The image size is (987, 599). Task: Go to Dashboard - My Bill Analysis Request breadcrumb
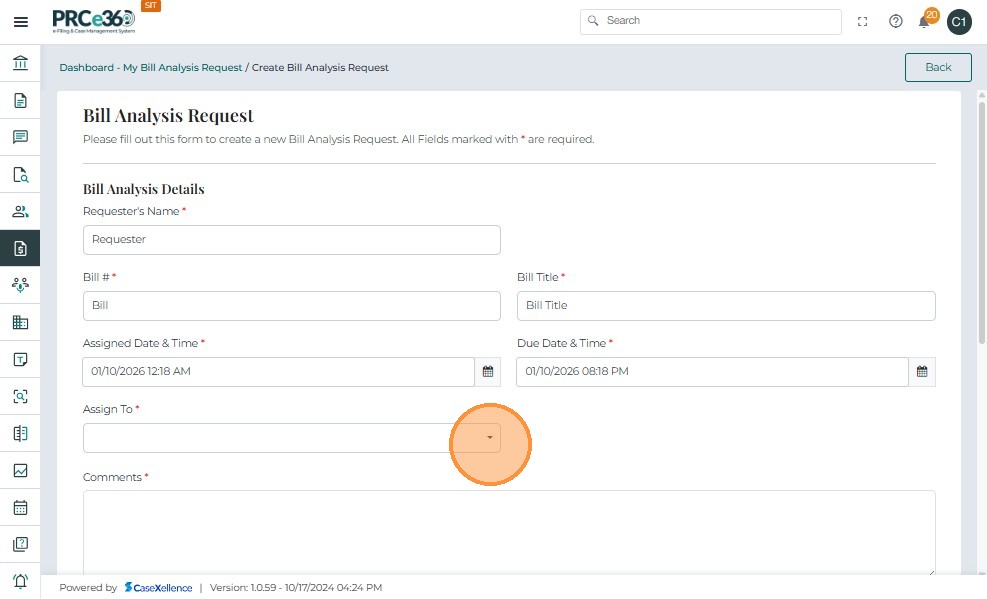[150, 68]
